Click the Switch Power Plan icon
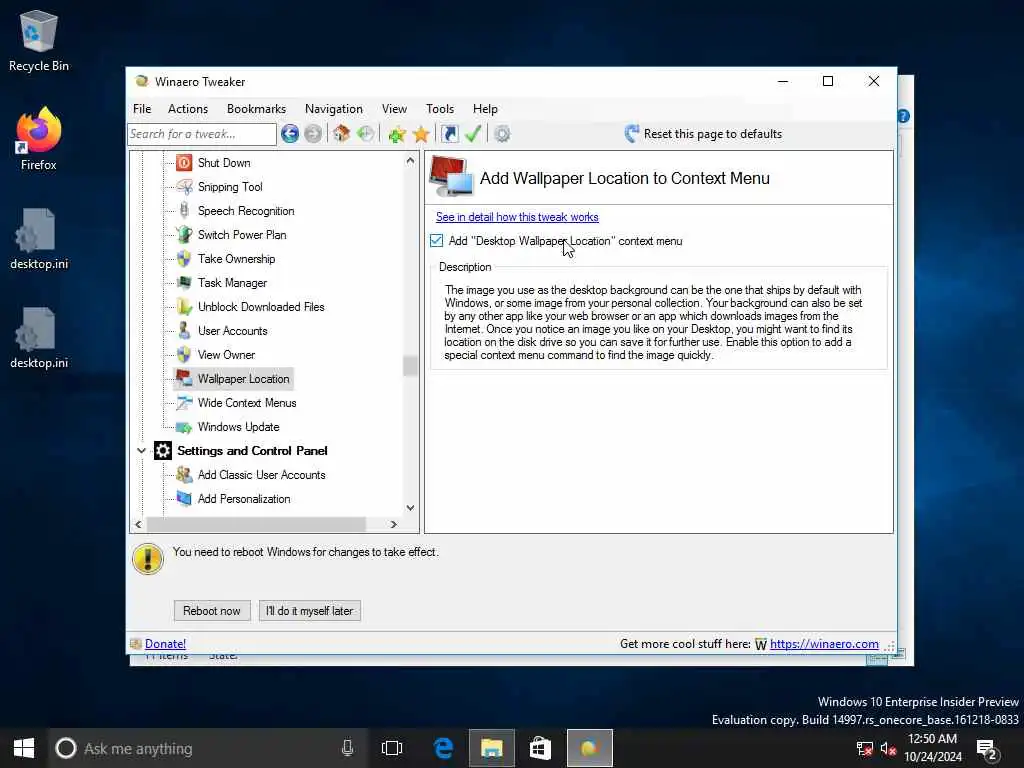This screenshot has width=1024, height=768. pyautogui.click(x=184, y=234)
